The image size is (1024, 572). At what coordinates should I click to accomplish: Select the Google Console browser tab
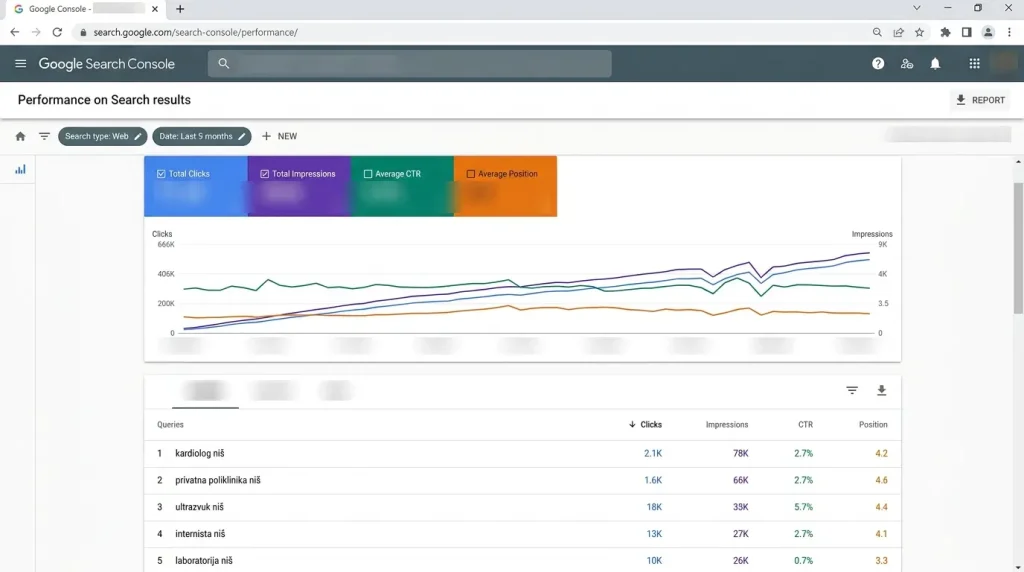click(85, 9)
